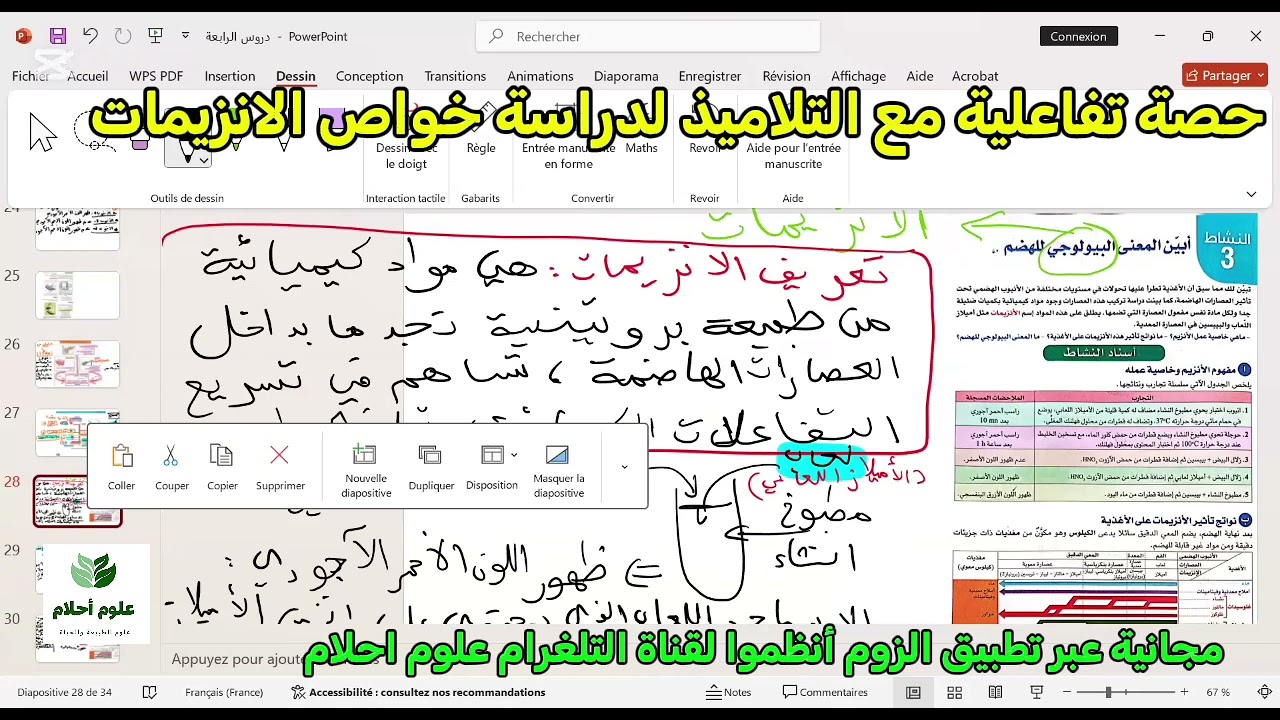
Task: Toggle the Commentaires pane
Action: pyautogui.click(x=825, y=692)
